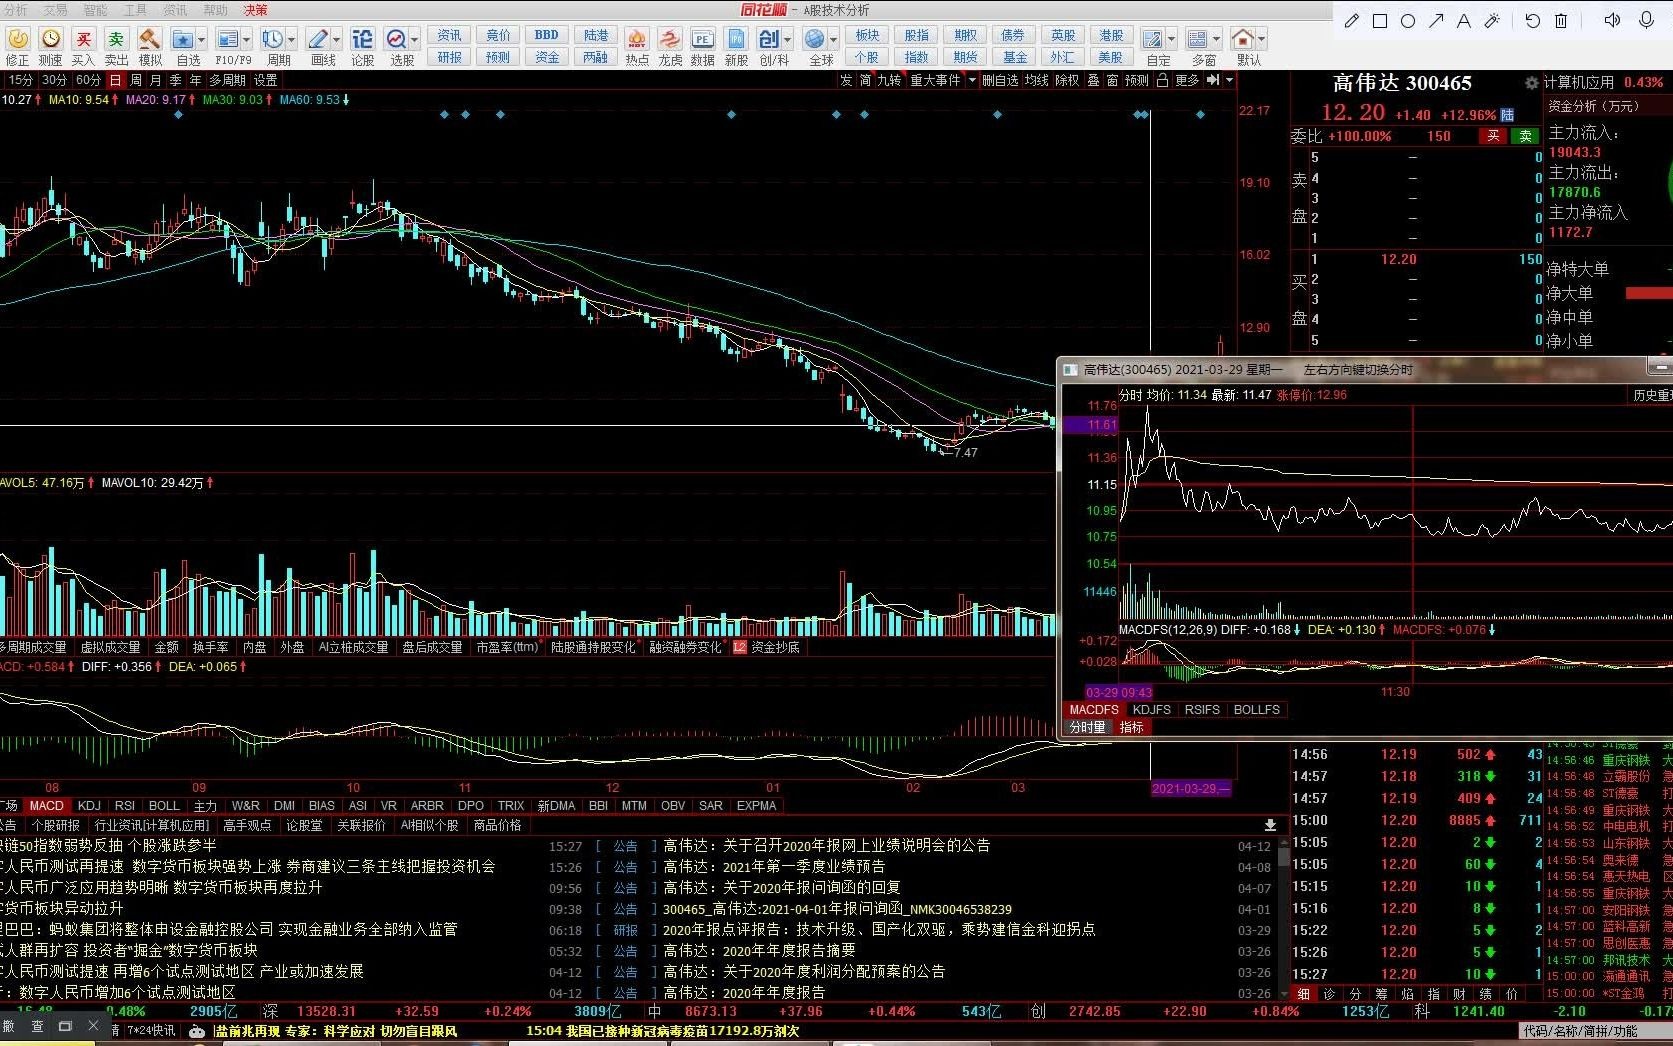Viewport: 1673px width, 1046px height.
Task: Click the undo annotation icon
Action: (x=1532, y=20)
